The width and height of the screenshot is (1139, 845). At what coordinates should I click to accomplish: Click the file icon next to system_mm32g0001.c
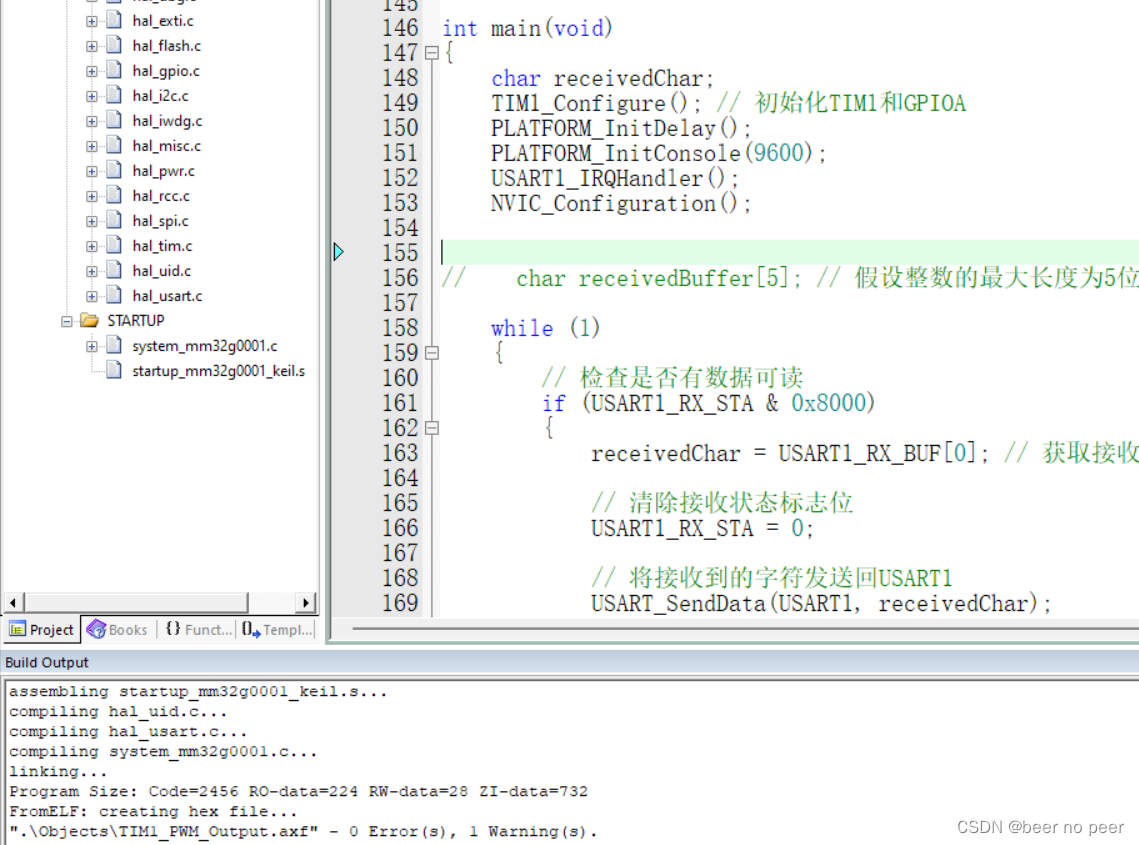tap(112, 345)
